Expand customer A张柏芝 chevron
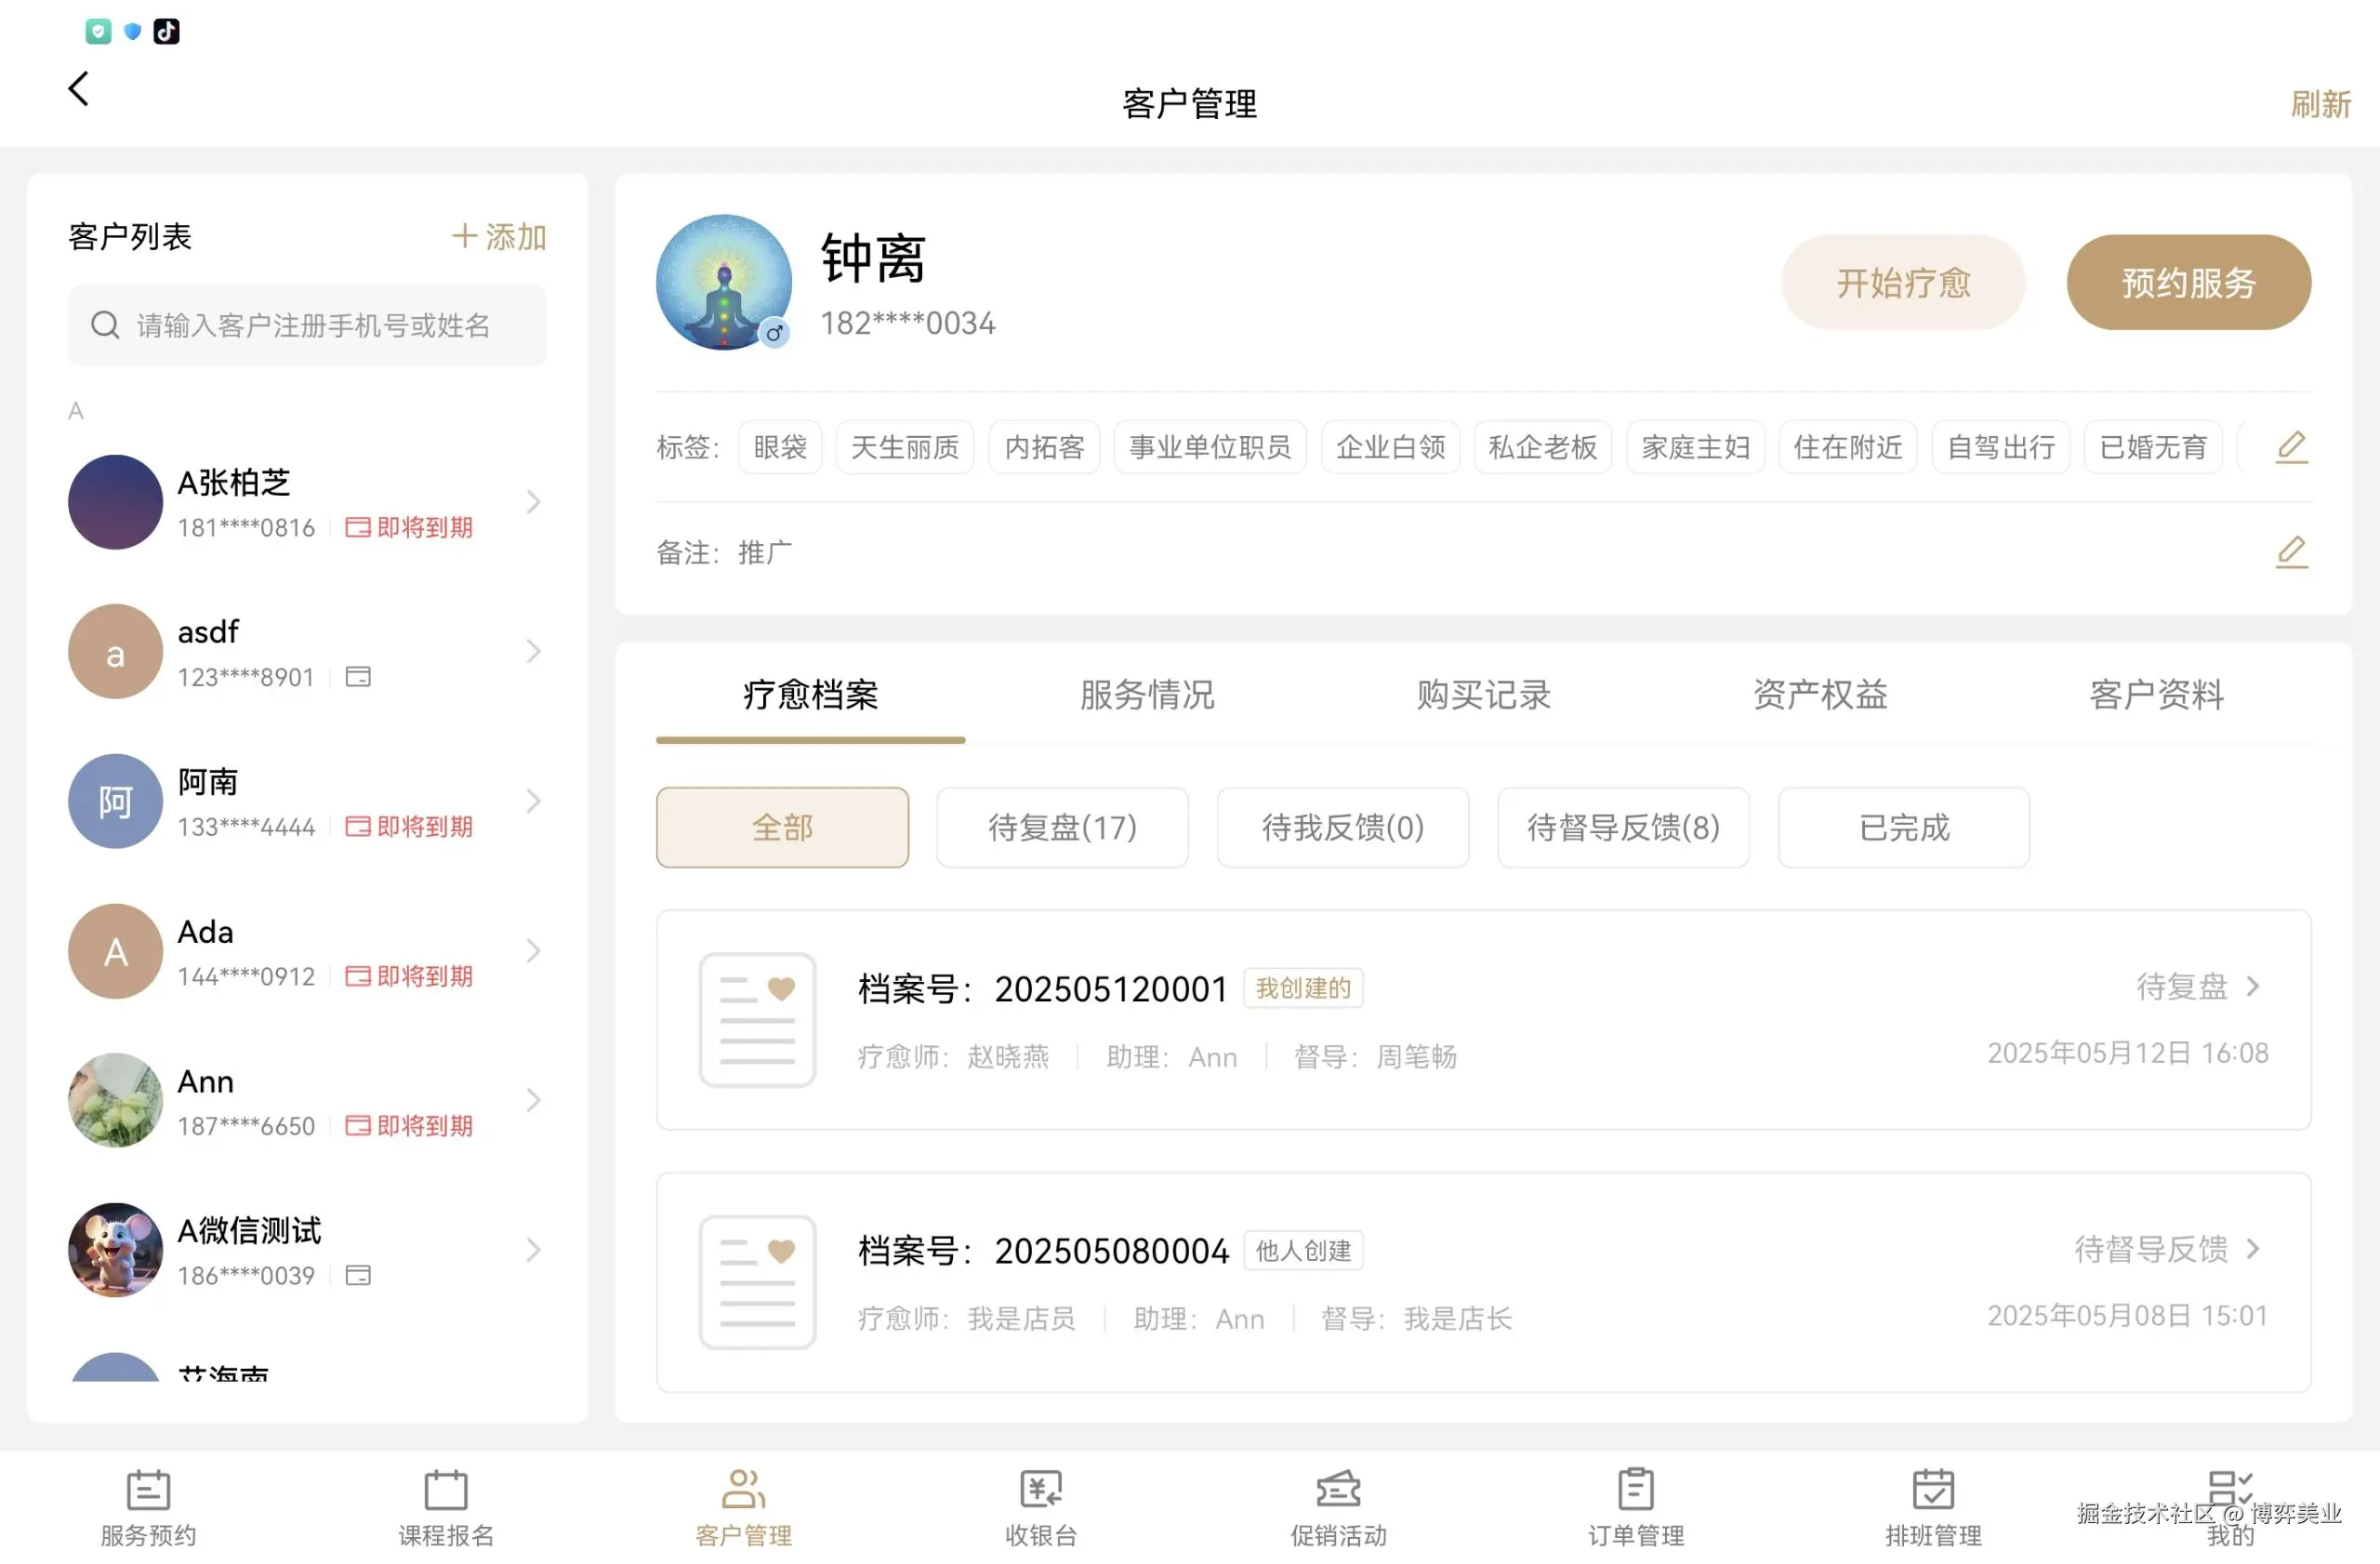This screenshot has width=2380, height=1564. pos(533,502)
